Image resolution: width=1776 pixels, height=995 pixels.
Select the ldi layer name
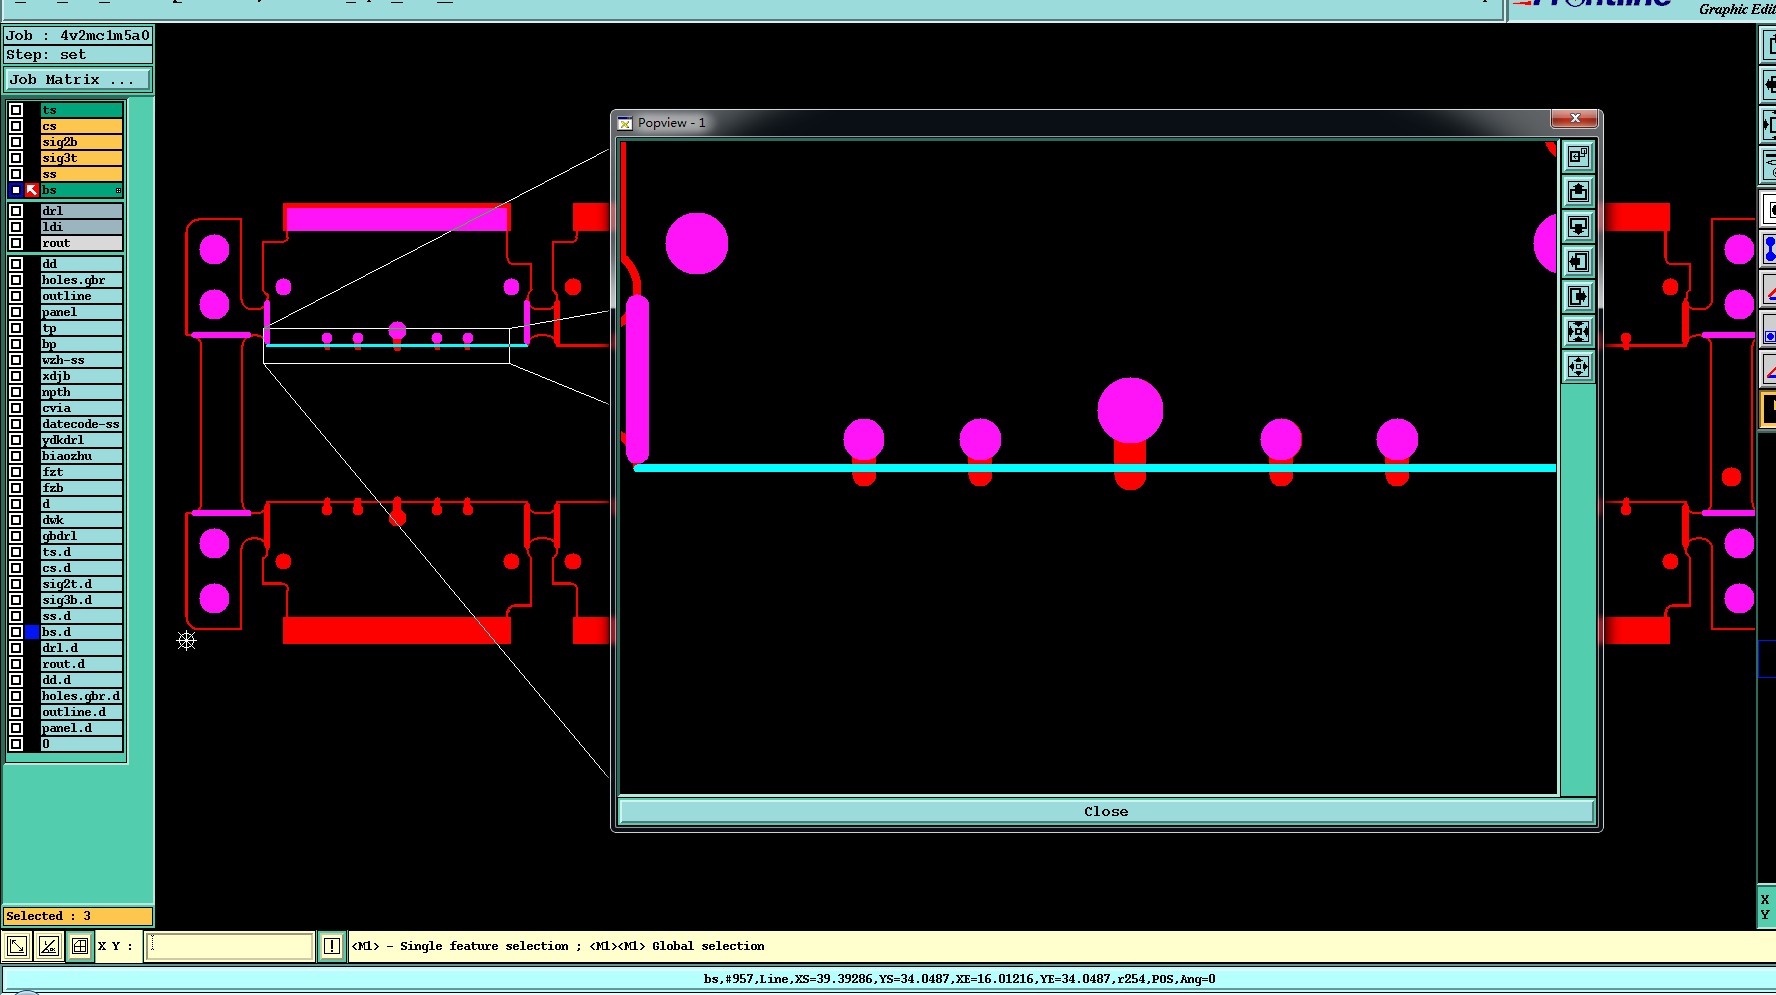(x=81, y=227)
